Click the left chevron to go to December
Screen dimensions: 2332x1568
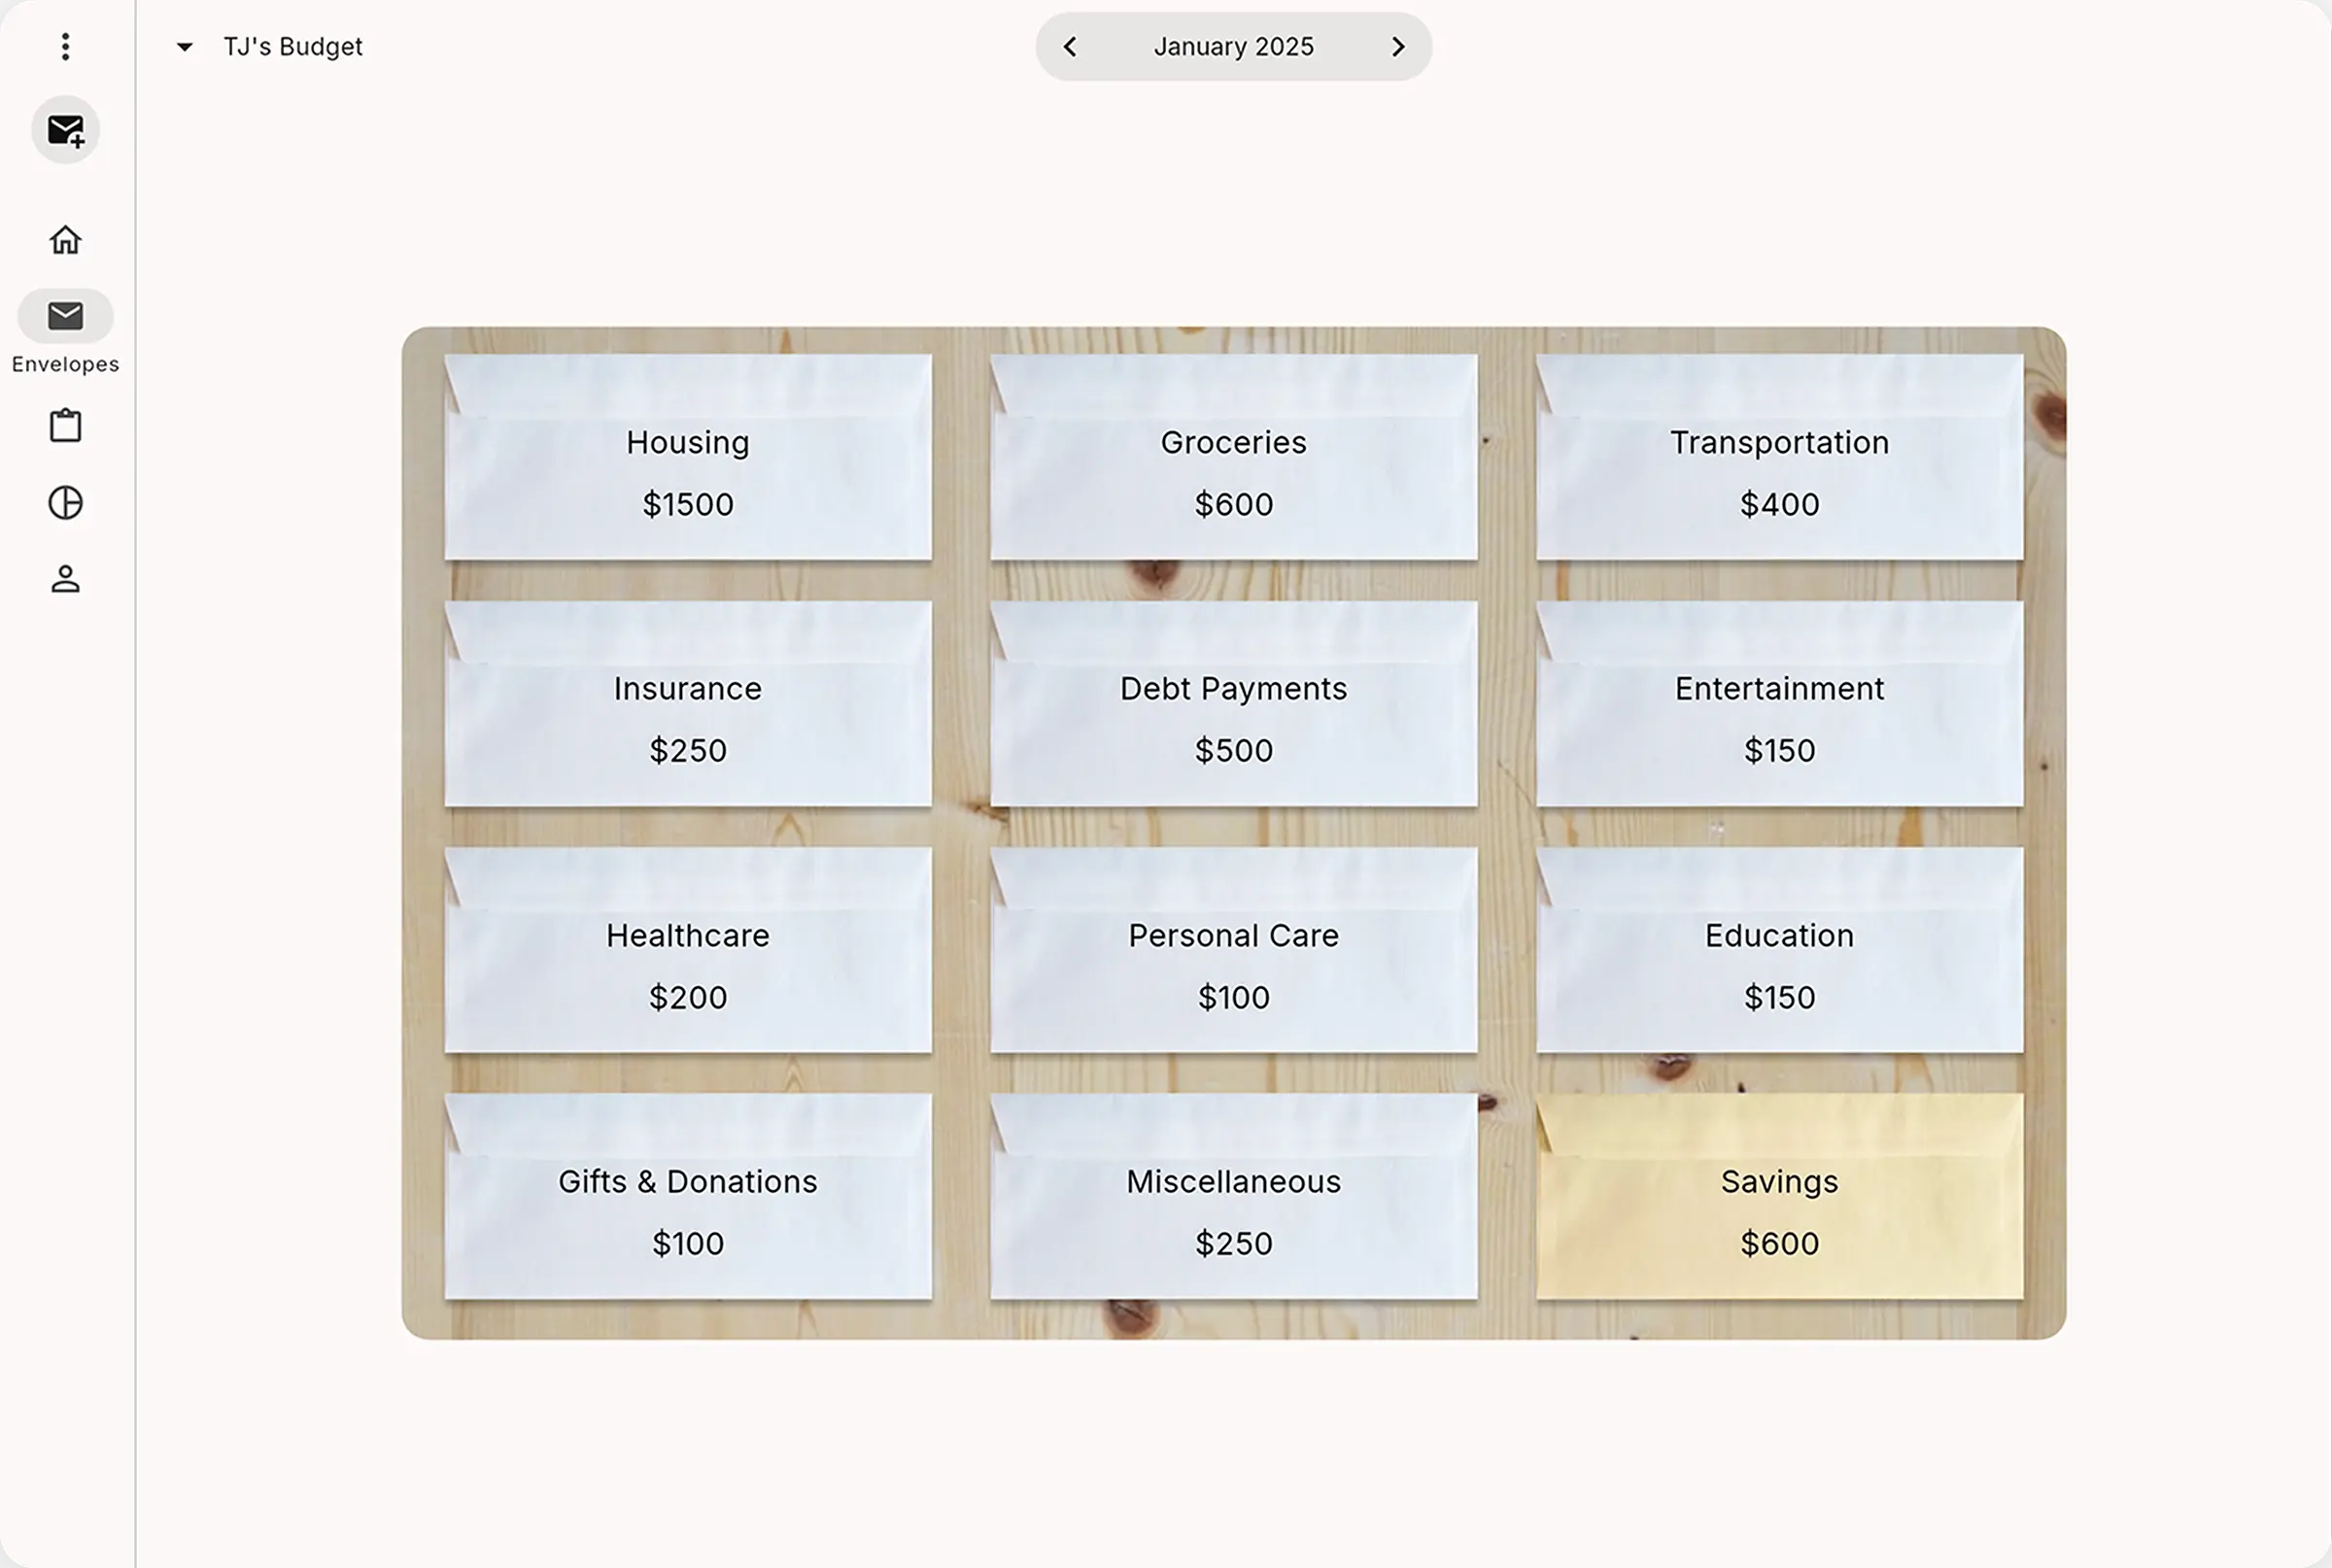click(x=1071, y=46)
